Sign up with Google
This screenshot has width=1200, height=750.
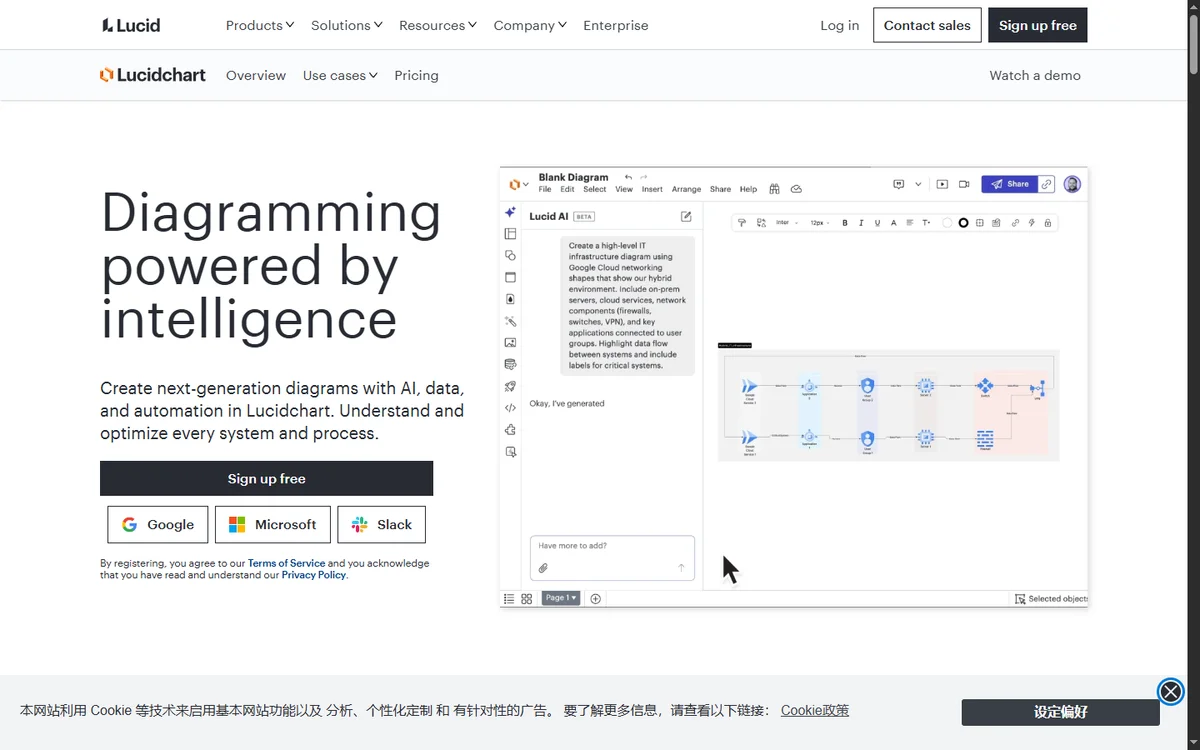click(158, 524)
